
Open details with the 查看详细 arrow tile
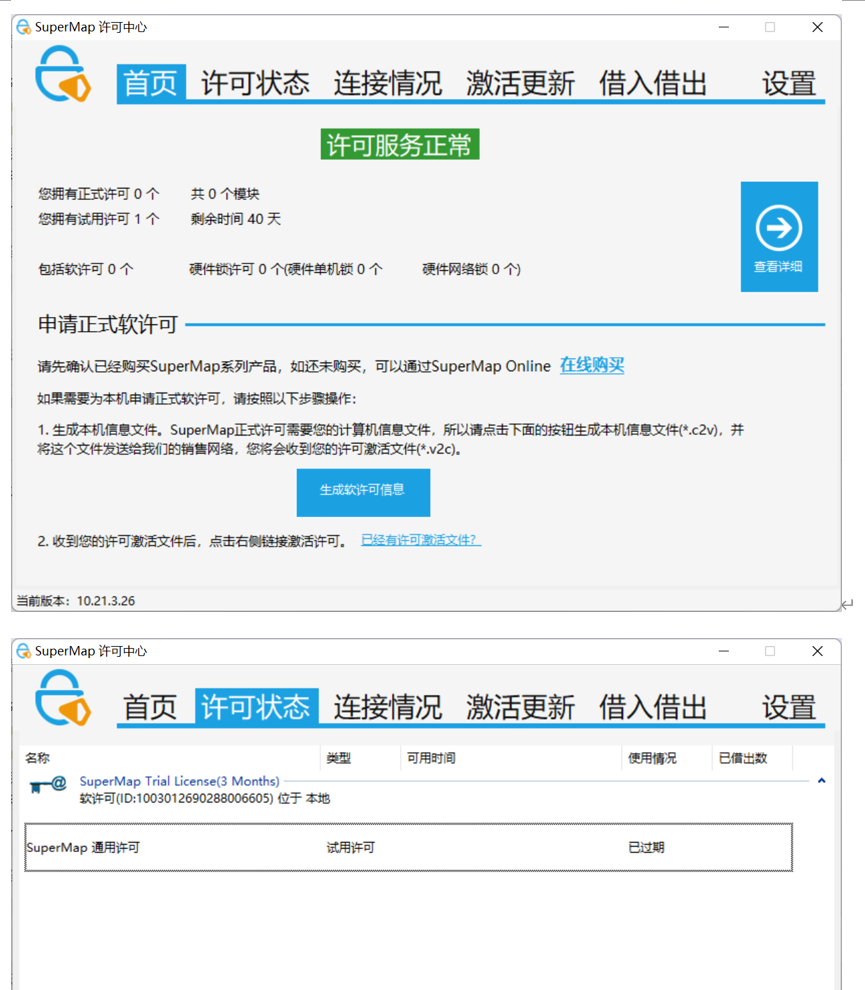[x=779, y=237]
